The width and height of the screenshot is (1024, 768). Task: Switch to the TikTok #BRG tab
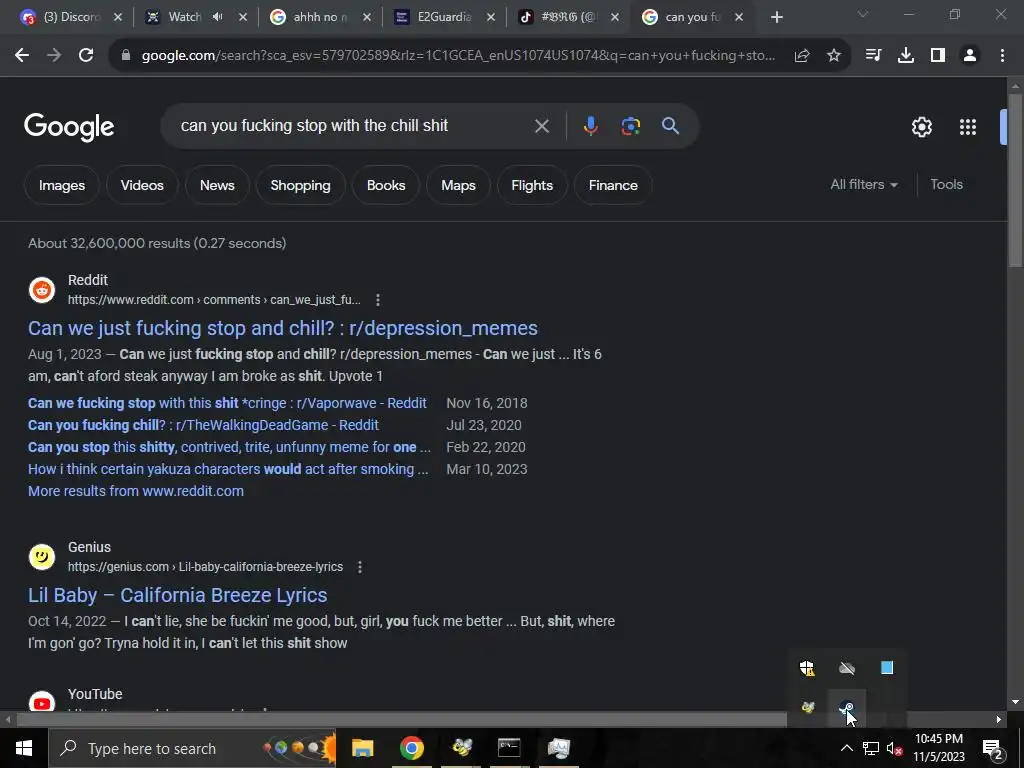click(x=568, y=18)
